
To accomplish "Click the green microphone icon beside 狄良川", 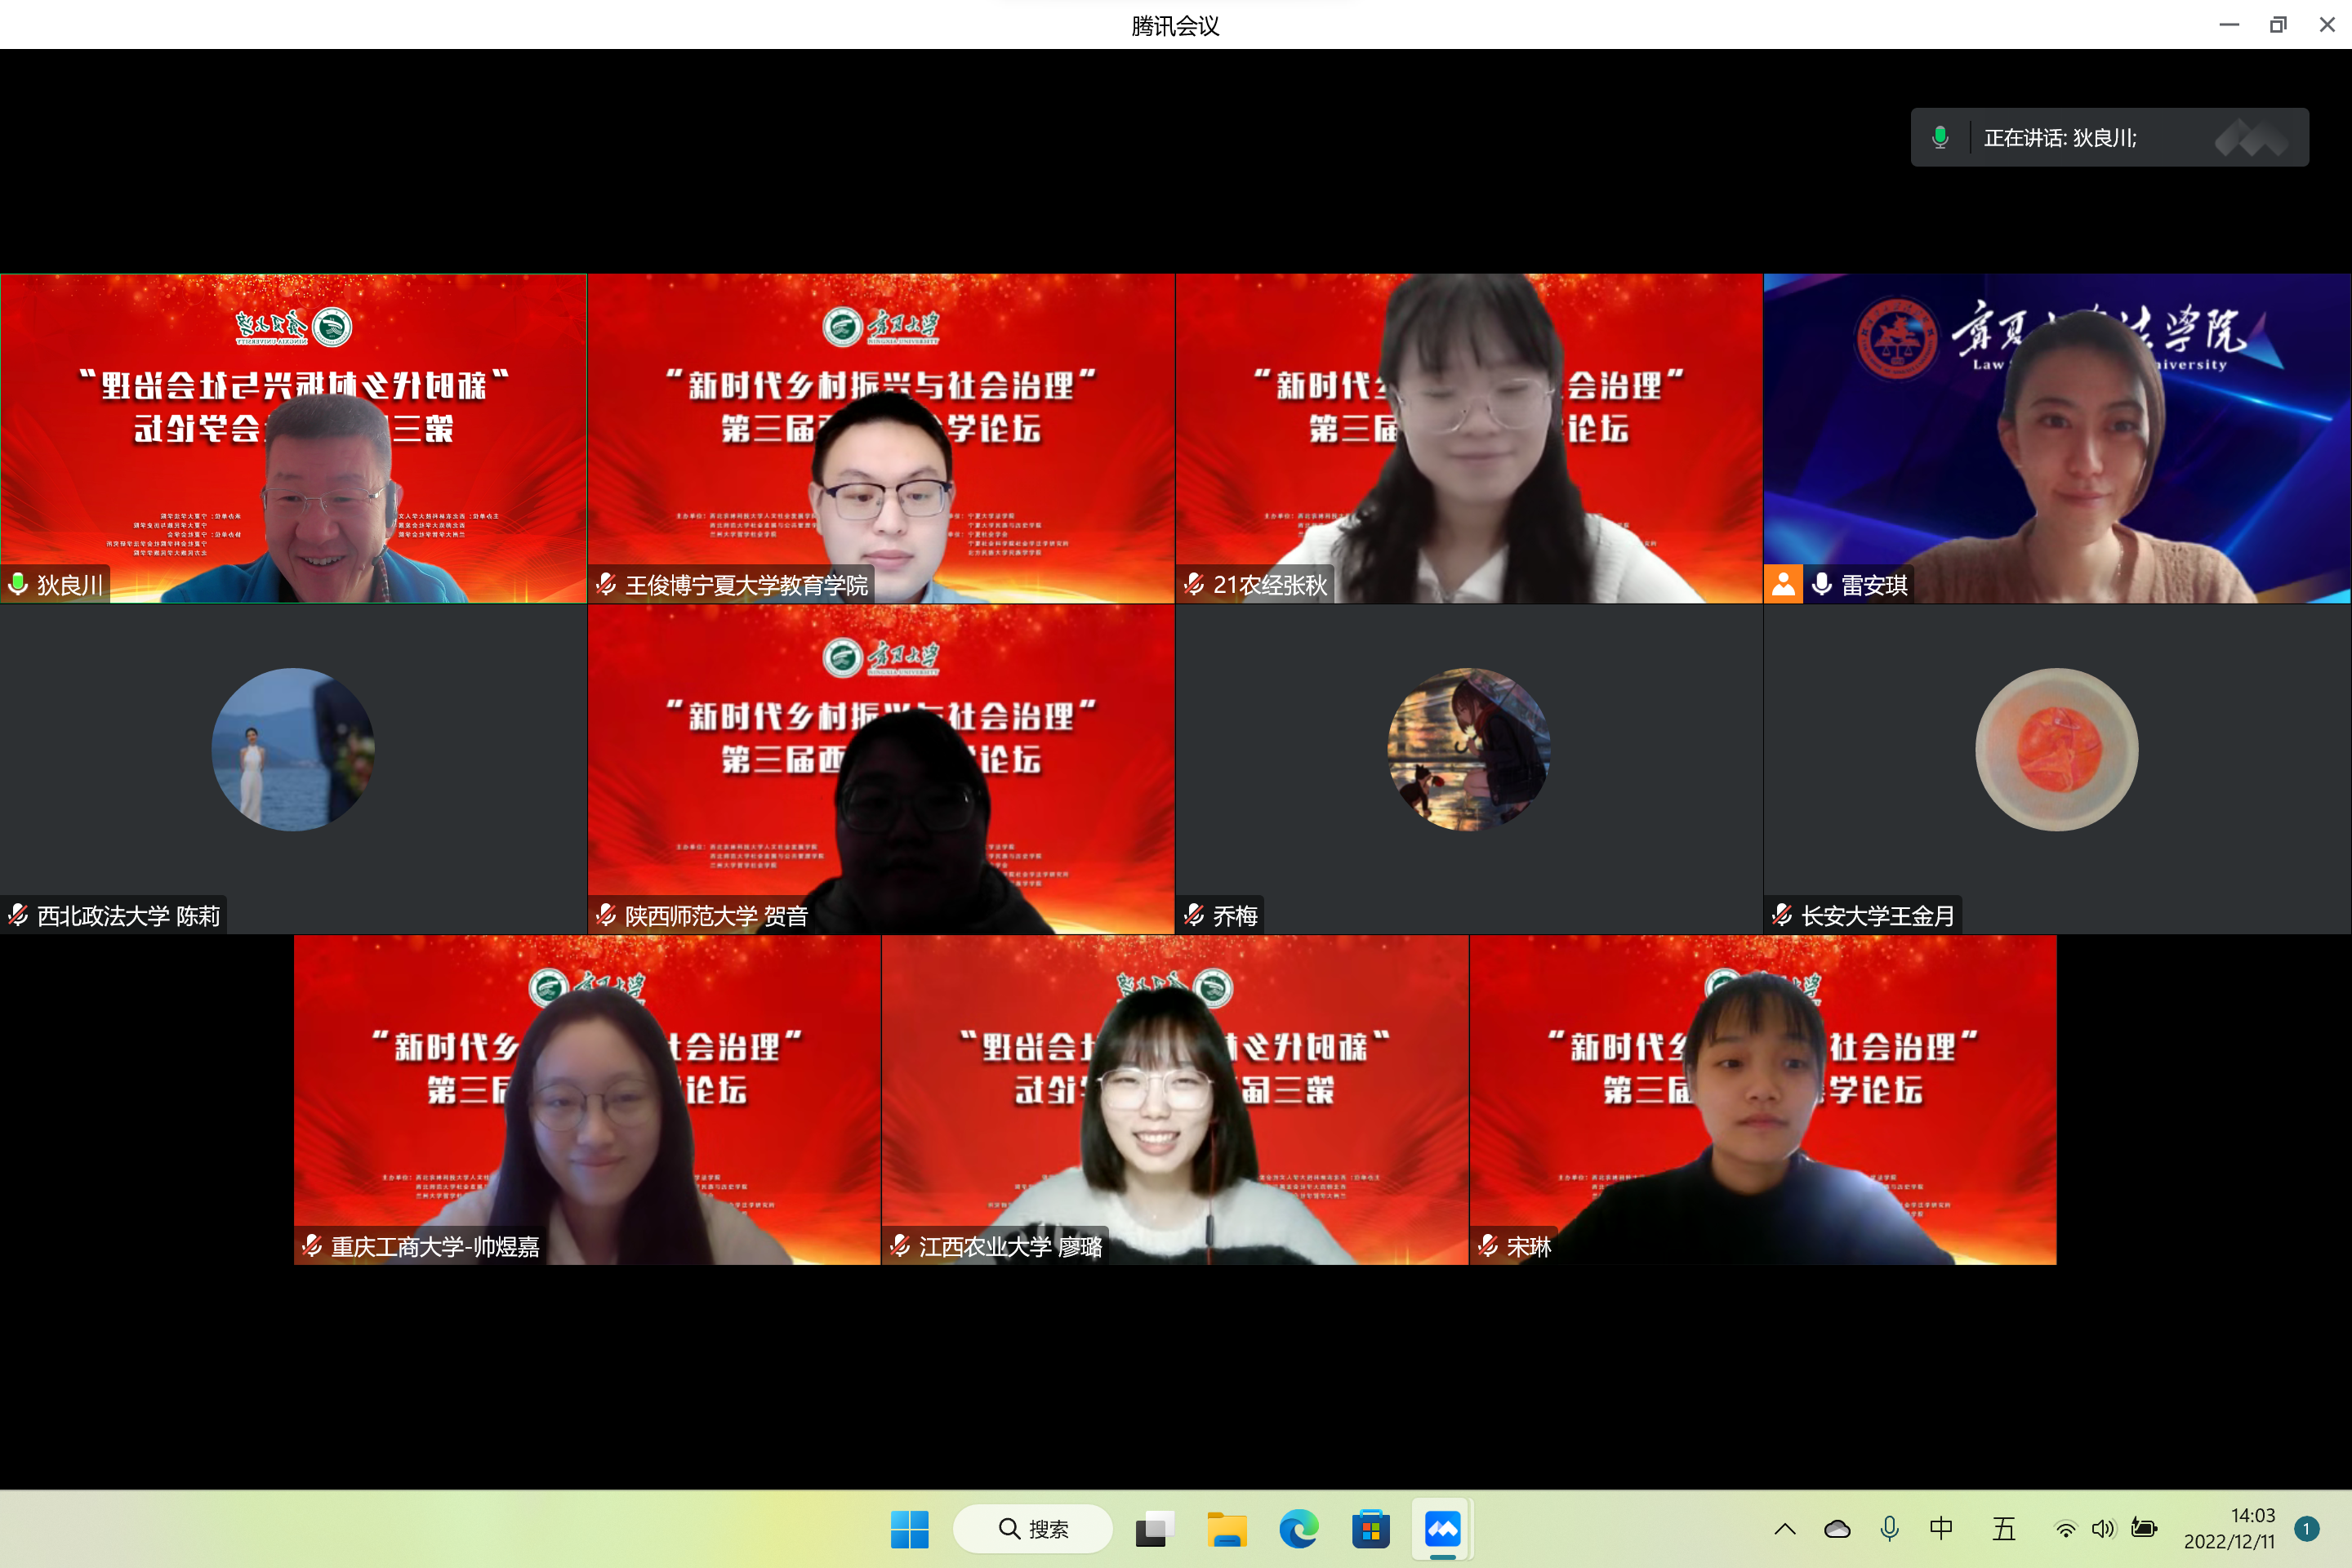I will click(18, 584).
